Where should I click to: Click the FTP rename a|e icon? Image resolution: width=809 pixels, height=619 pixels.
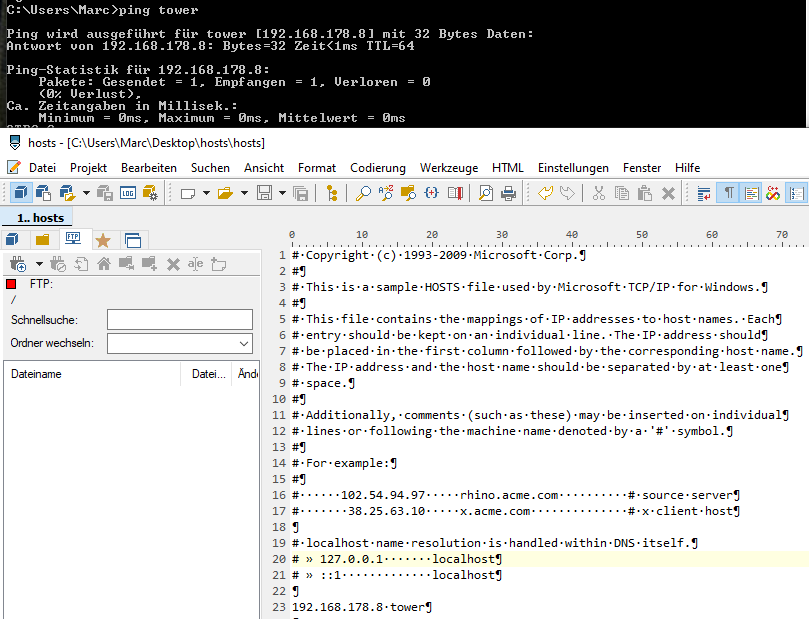(x=195, y=264)
